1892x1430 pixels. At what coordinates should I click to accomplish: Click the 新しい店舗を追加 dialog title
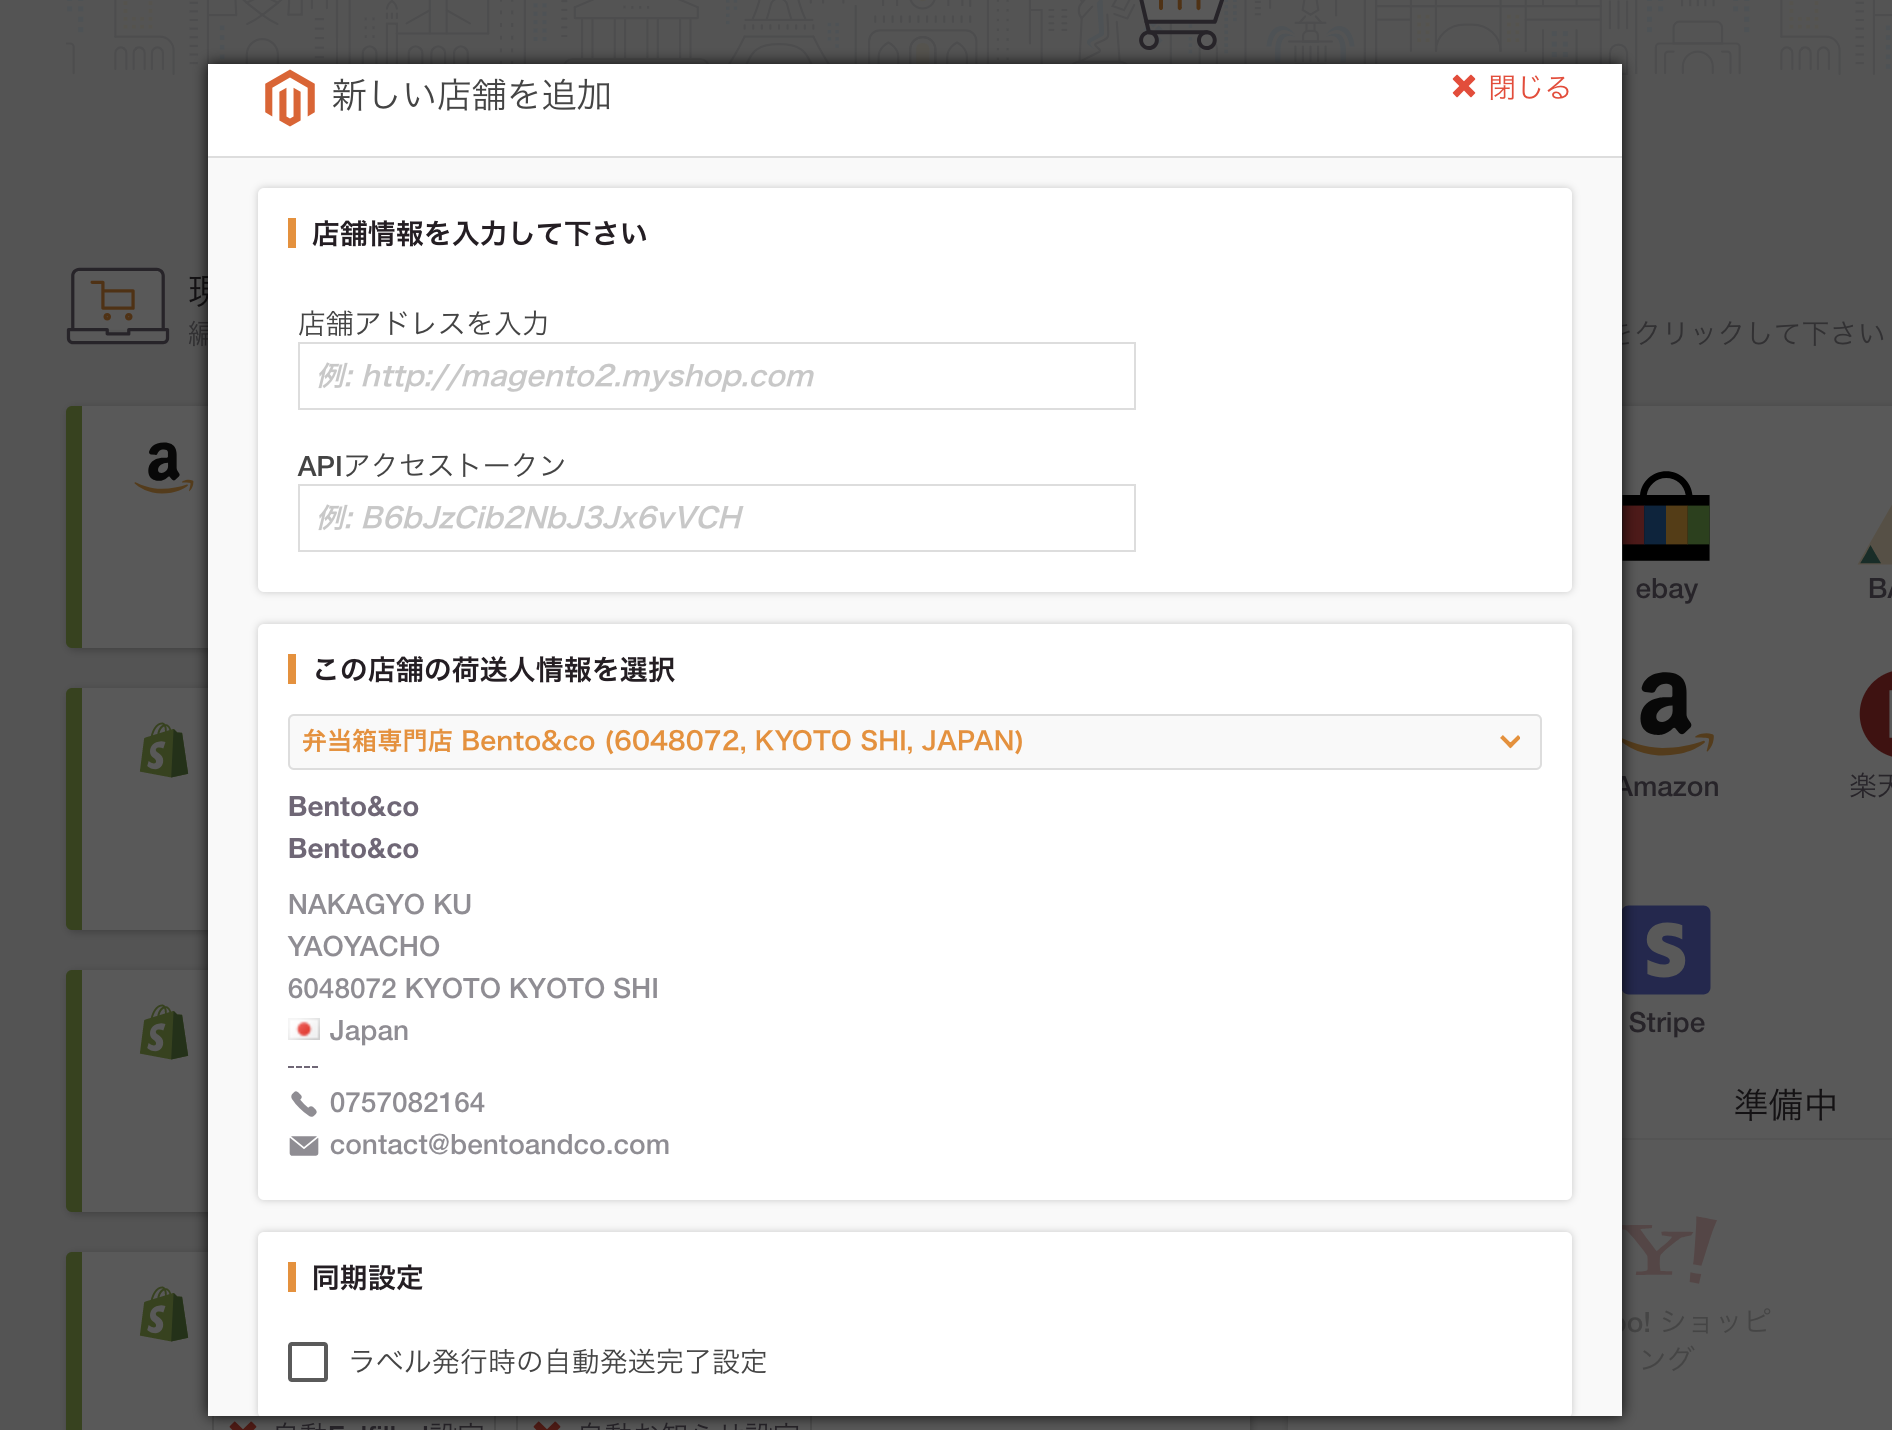[471, 96]
